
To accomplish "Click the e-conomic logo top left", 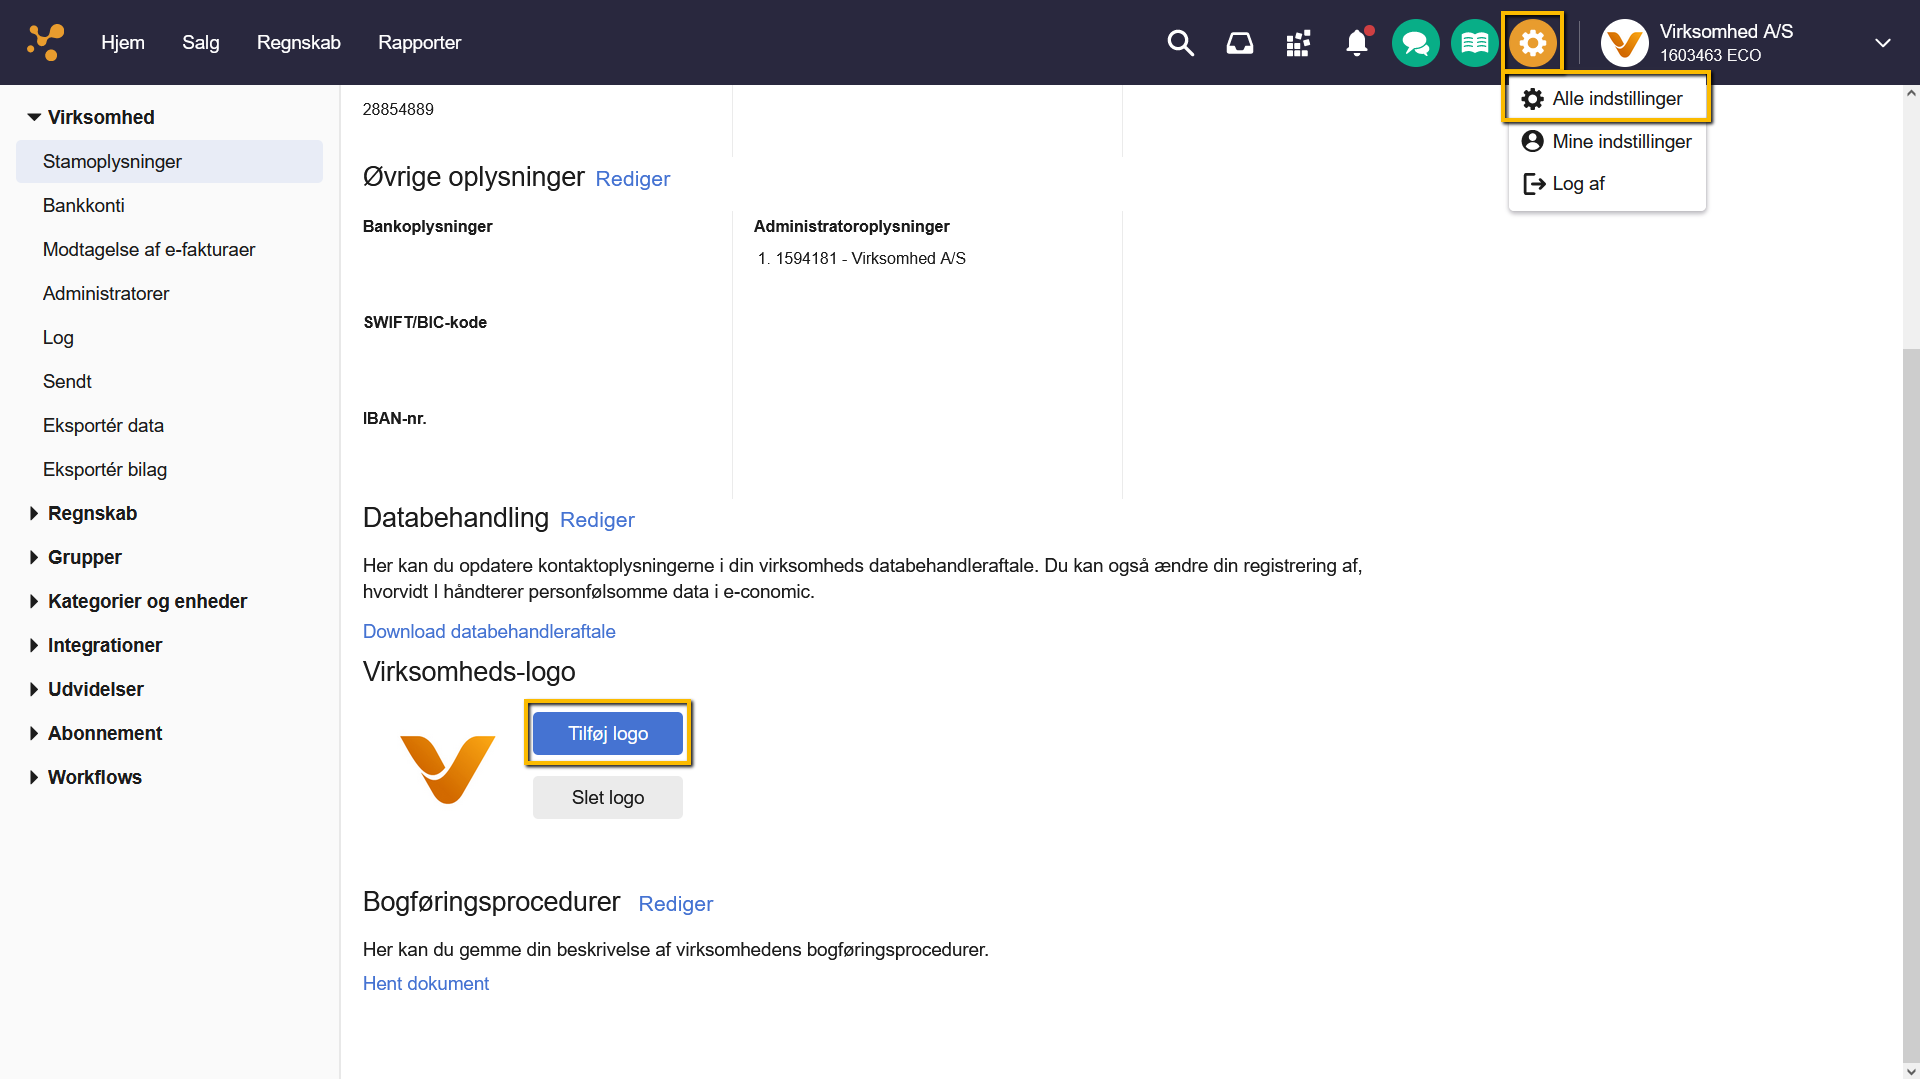I will click(x=44, y=42).
